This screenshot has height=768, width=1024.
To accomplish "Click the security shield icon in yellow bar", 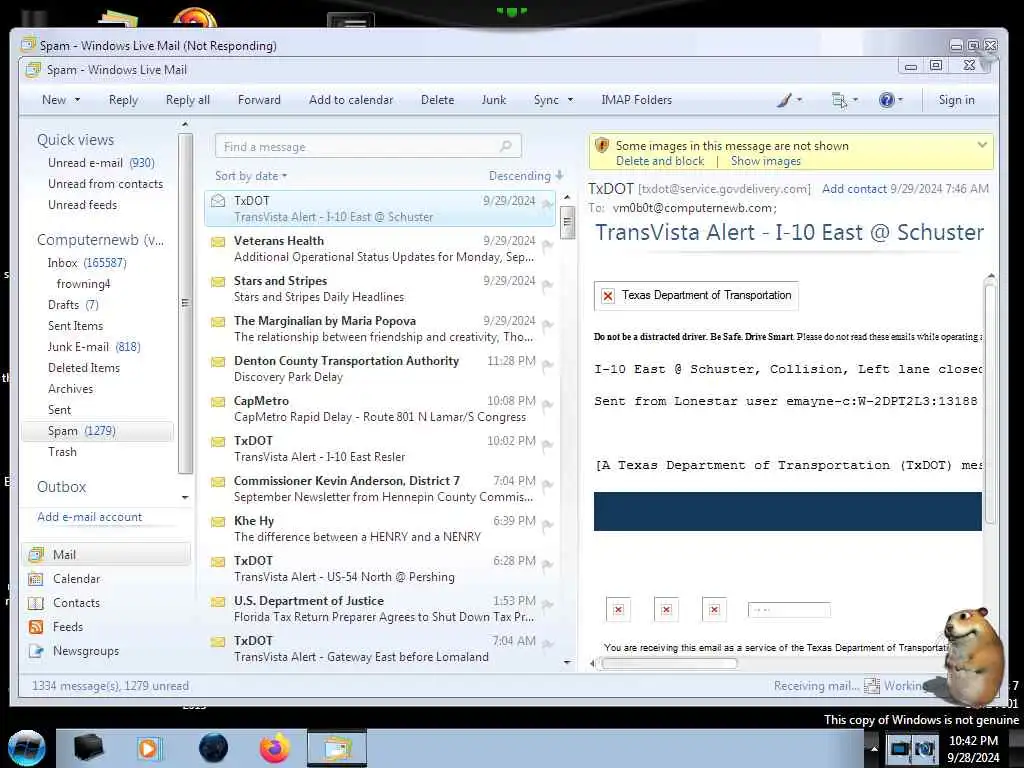I will [601, 146].
